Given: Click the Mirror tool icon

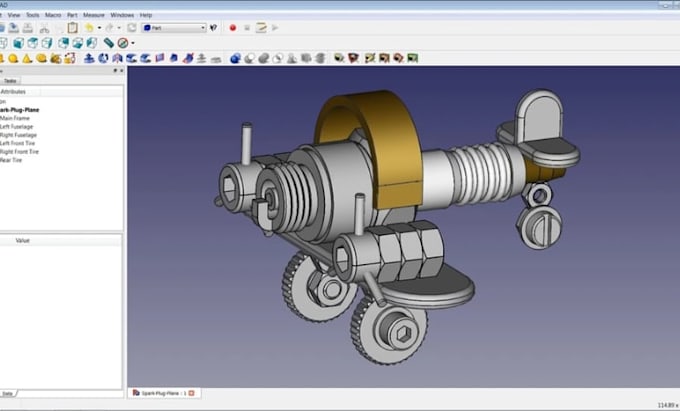Looking at the screenshot, I should [x=117, y=58].
